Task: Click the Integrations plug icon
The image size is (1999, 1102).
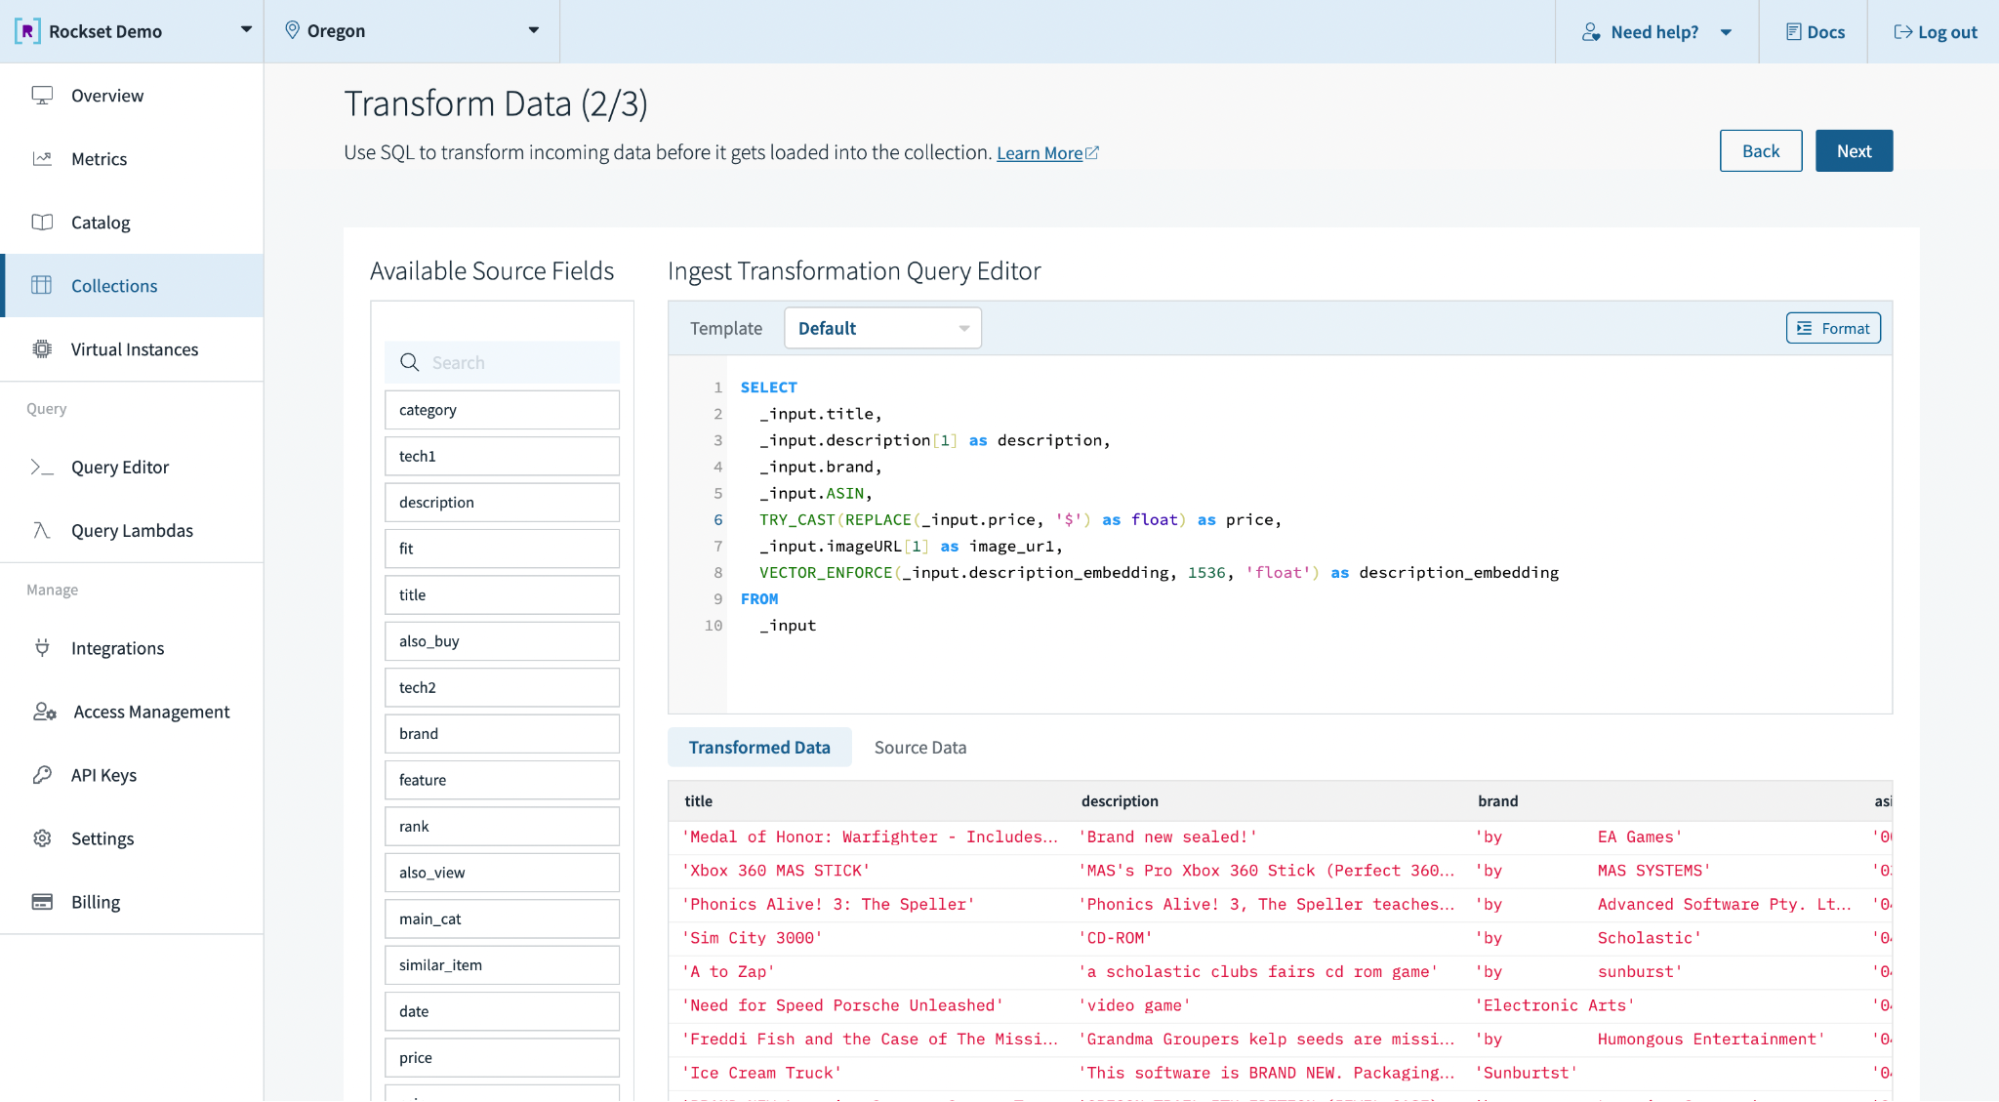Action: (42, 648)
